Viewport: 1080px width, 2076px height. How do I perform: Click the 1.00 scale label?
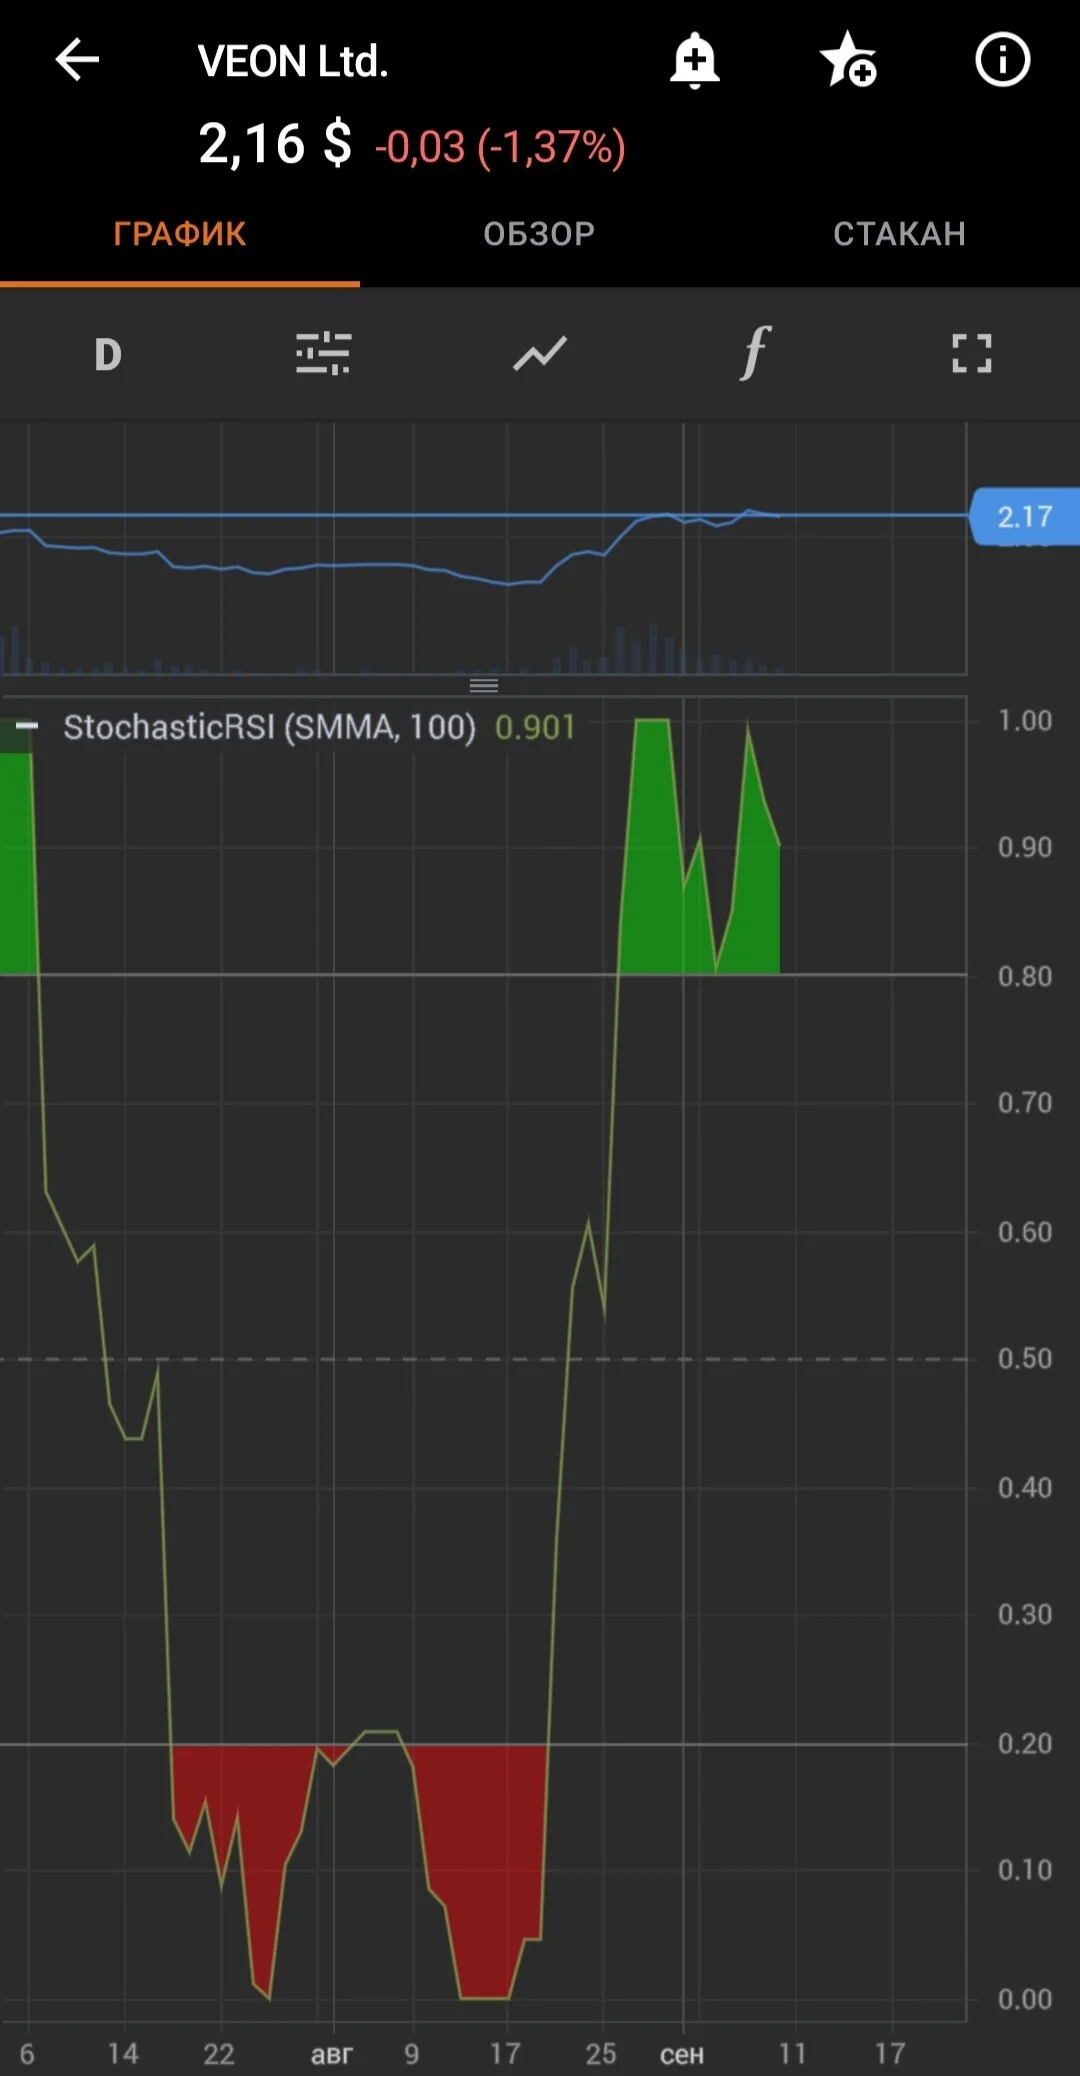(x=1025, y=720)
